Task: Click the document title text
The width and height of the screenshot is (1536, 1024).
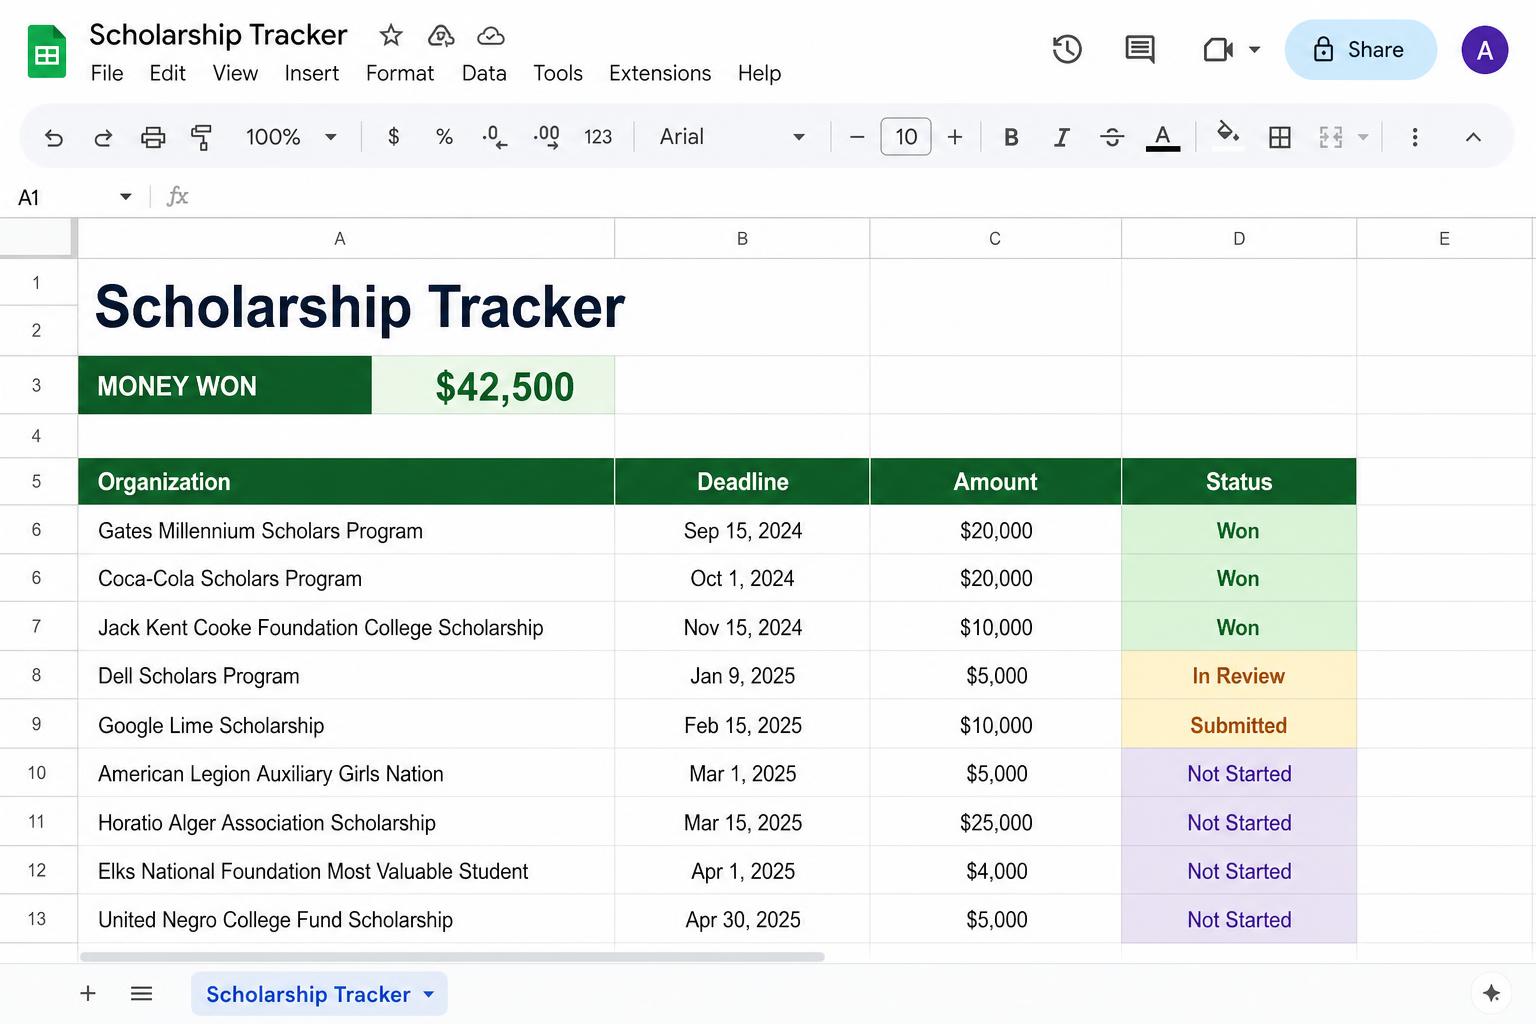Action: (x=218, y=35)
